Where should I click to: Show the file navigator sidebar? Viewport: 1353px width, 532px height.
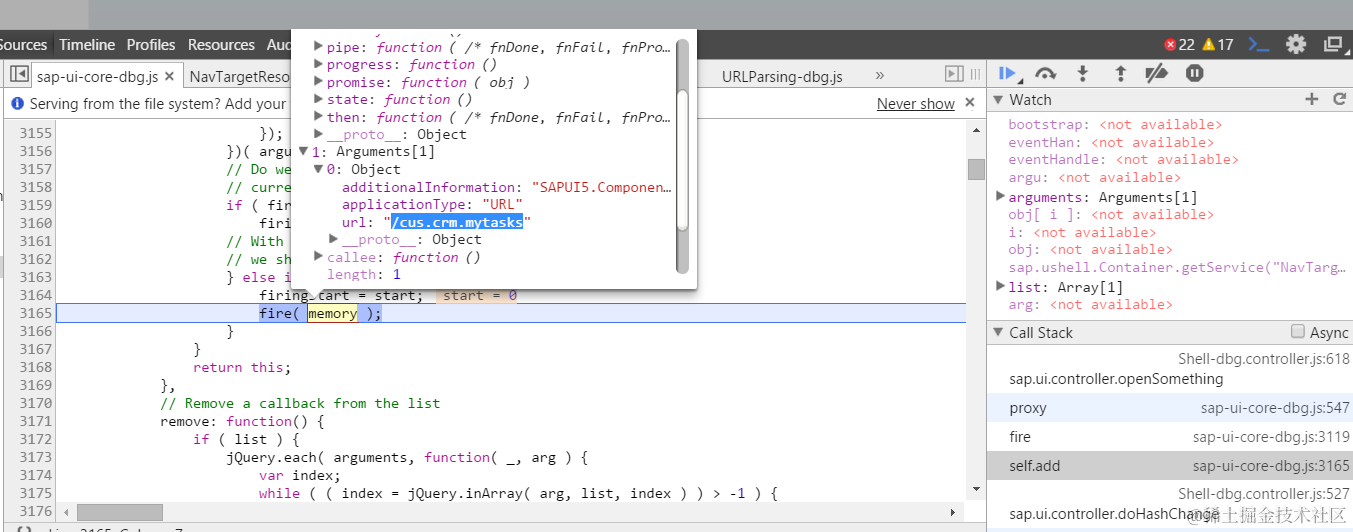19,75
